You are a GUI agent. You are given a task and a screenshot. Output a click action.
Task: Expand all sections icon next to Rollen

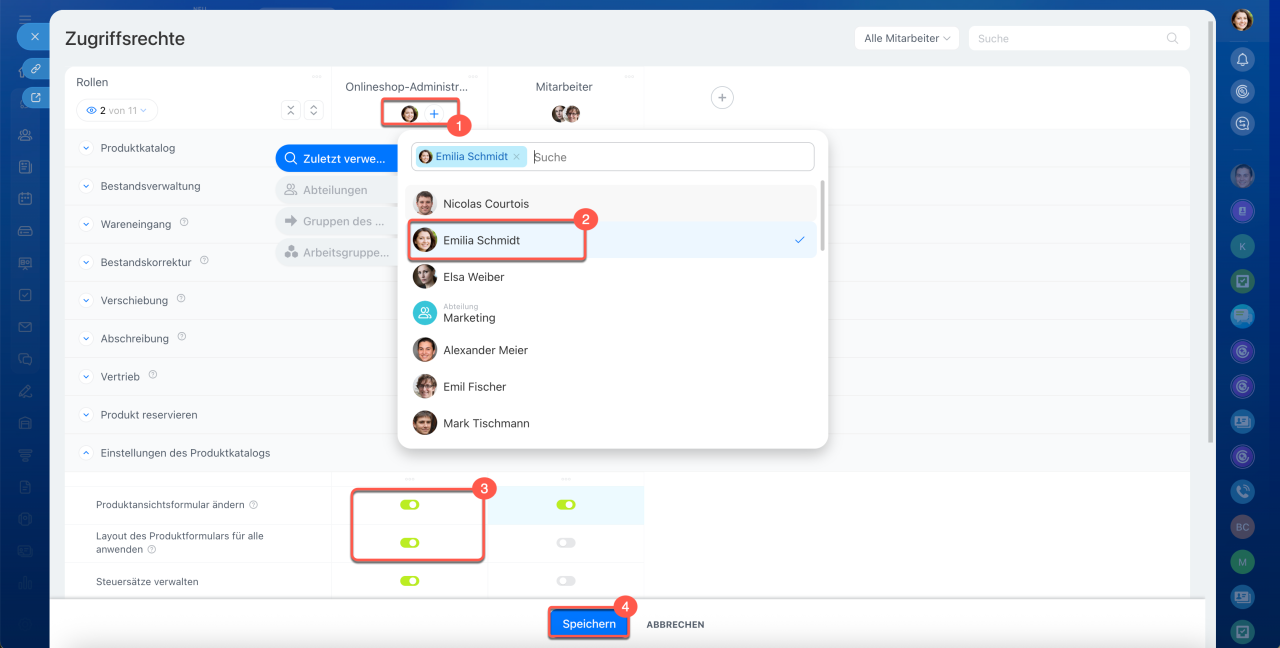[x=313, y=110]
